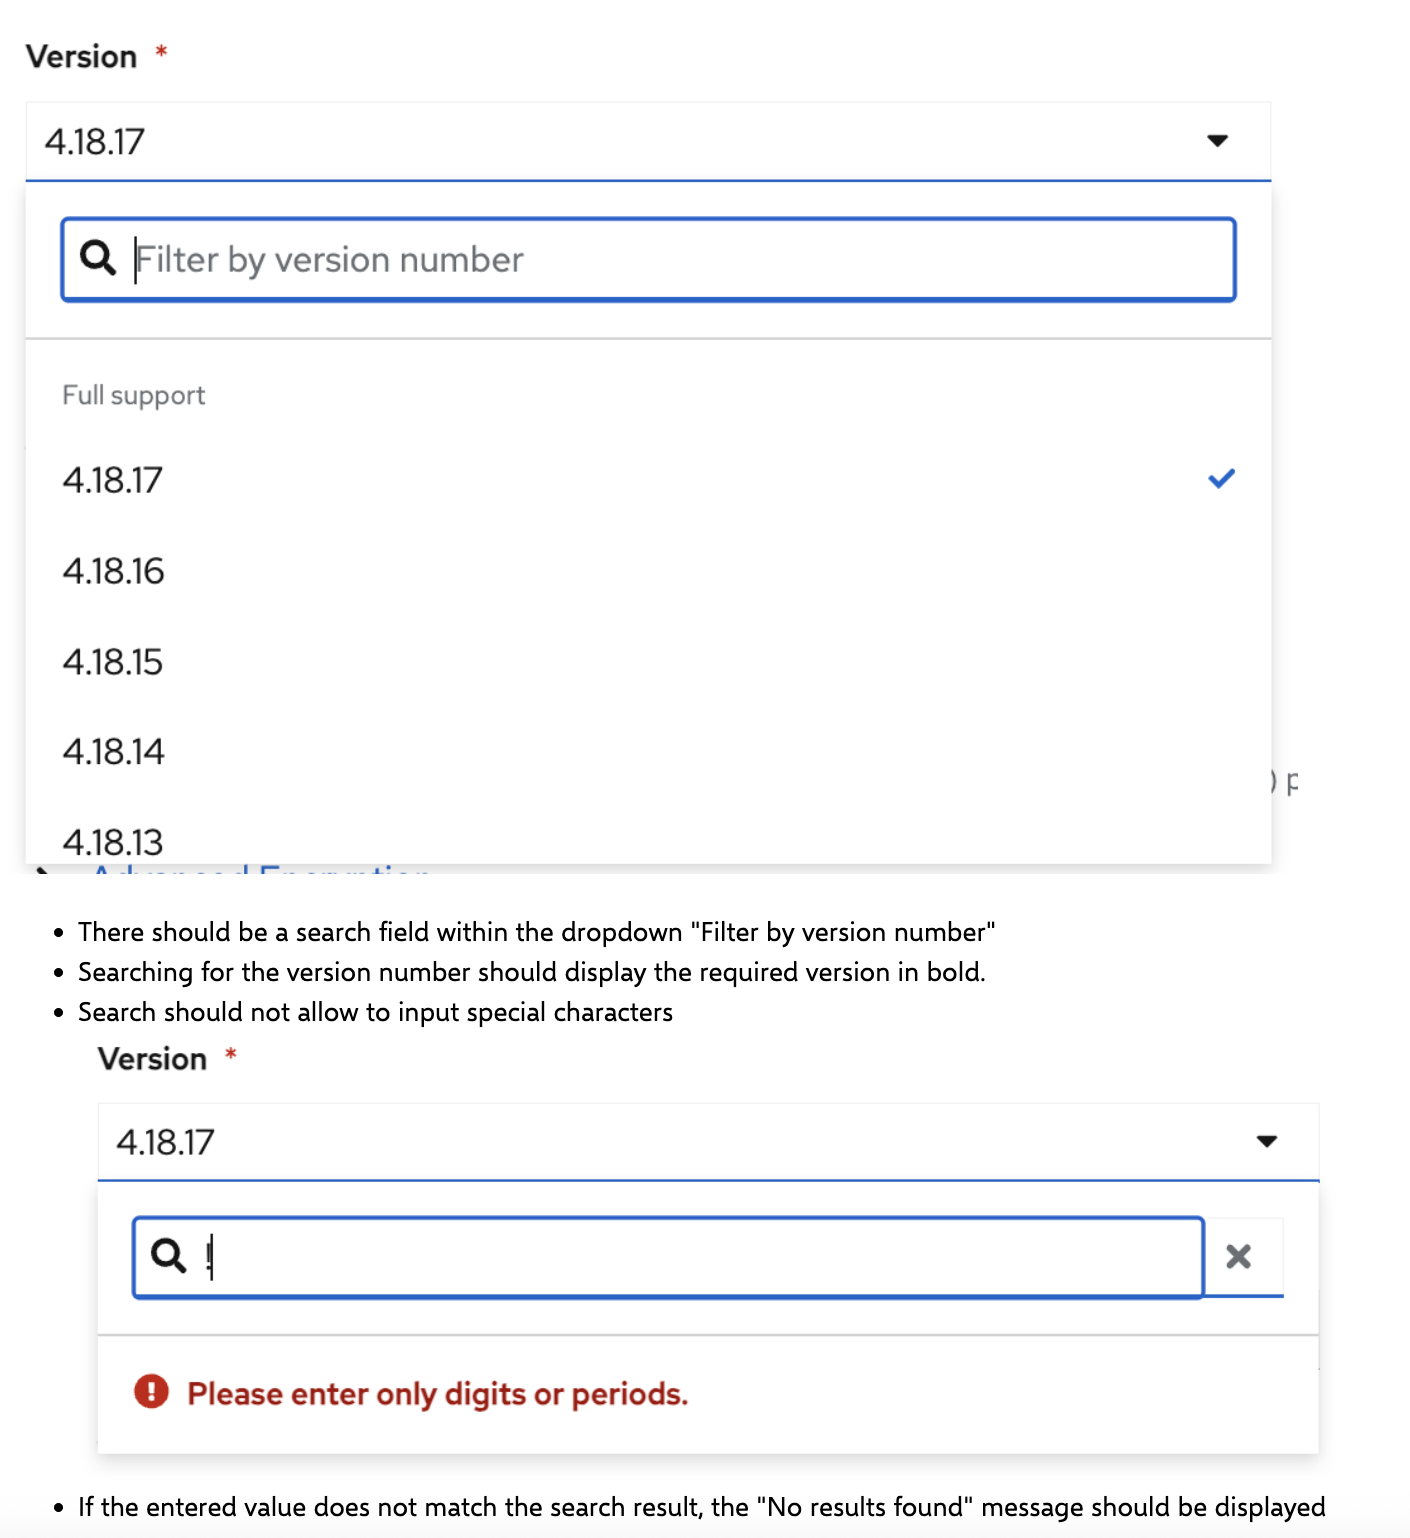Clear the lower search field with X

1238,1256
